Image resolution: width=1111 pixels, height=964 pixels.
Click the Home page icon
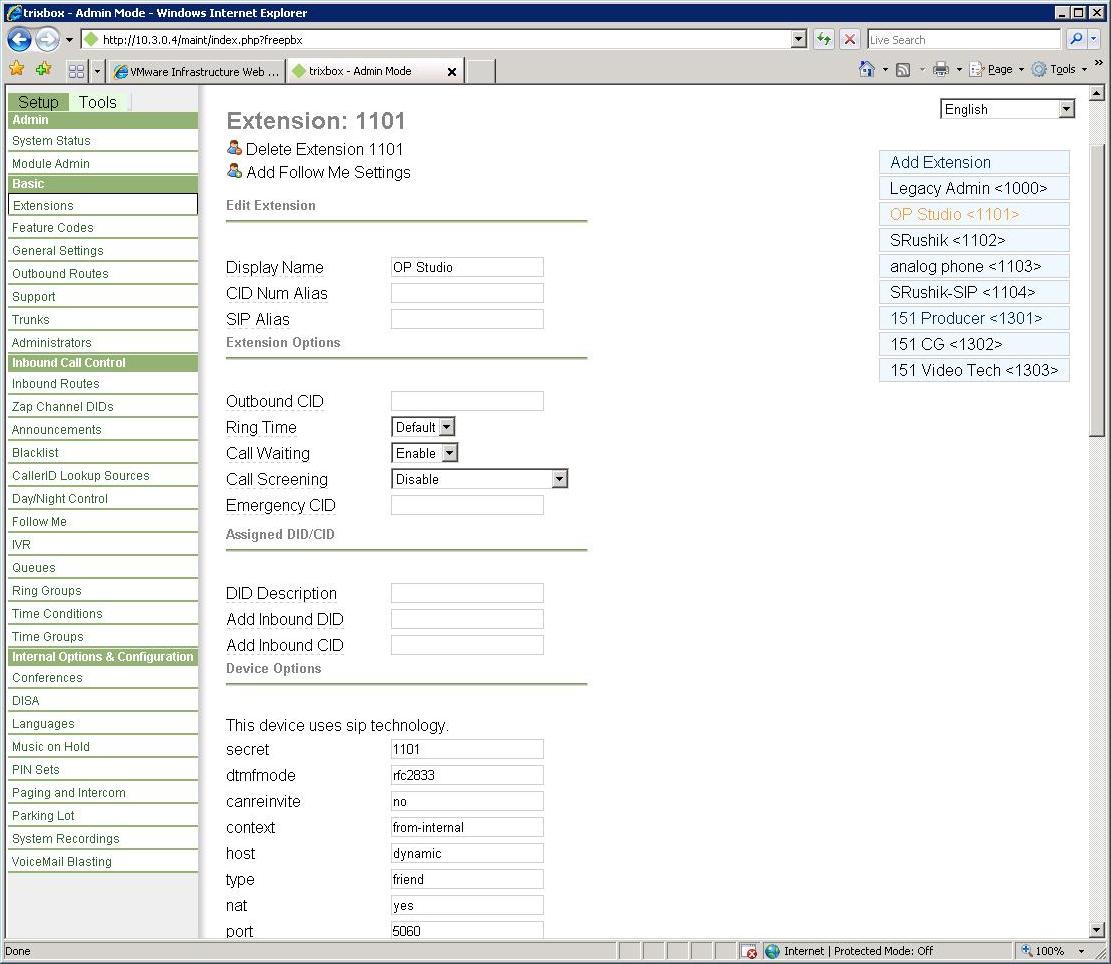coord(866,69)
